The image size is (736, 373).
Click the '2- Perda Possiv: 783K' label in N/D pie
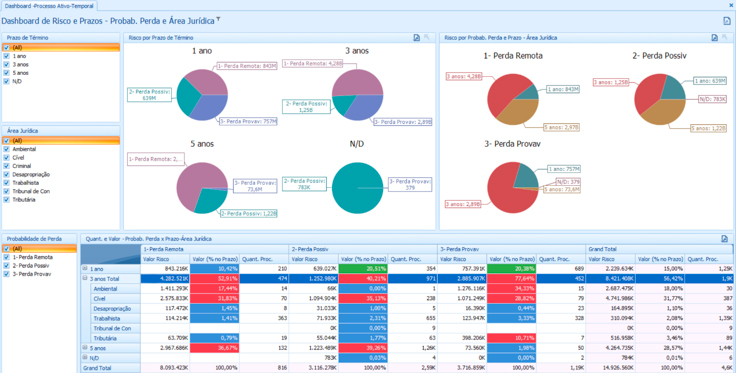pos(304,184)
